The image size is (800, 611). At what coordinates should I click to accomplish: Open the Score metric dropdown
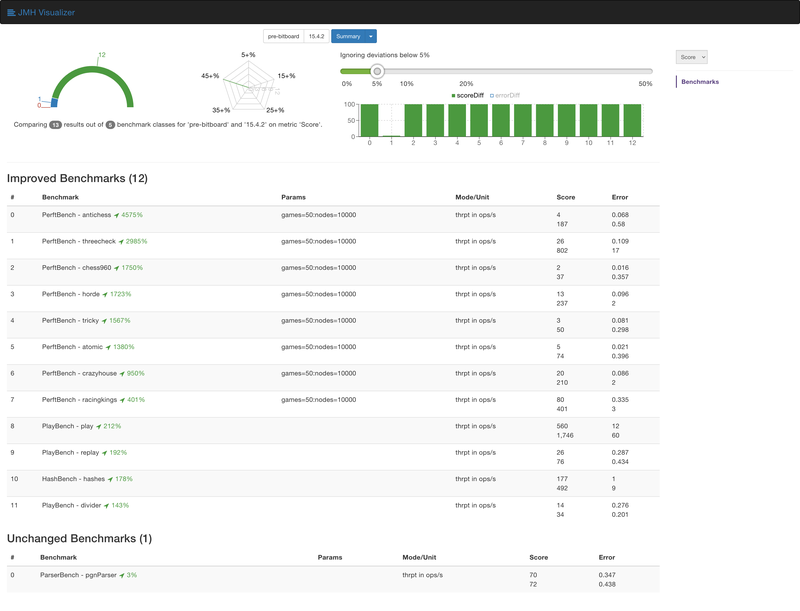click(x=692, y=57)
